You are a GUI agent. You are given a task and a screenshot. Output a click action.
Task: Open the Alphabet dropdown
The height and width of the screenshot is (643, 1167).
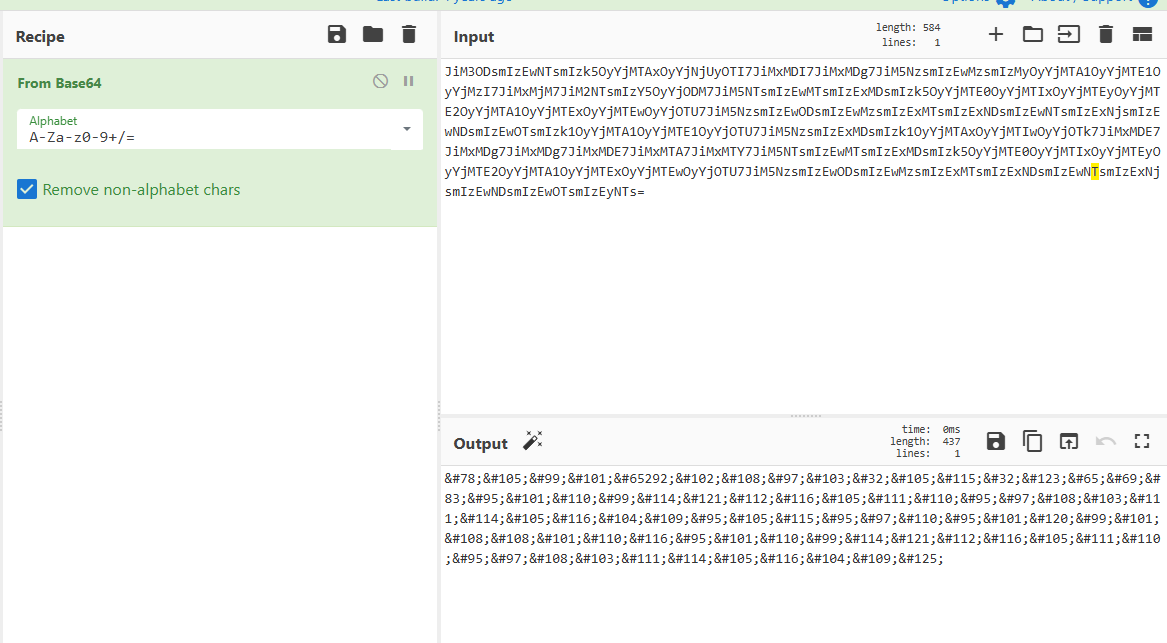click(407, 129)
